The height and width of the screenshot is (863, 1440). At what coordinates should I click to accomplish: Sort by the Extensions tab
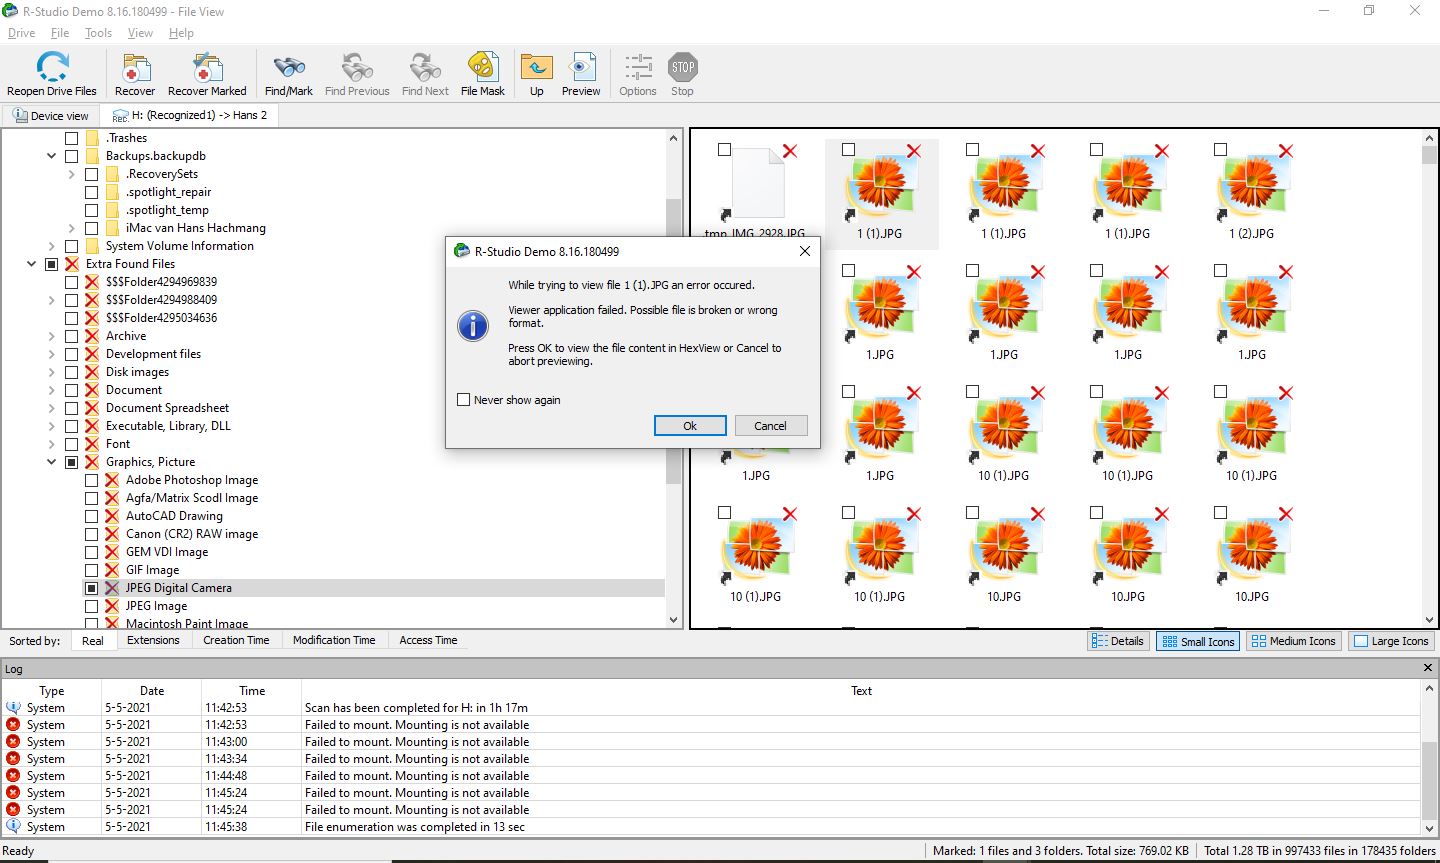153,640
